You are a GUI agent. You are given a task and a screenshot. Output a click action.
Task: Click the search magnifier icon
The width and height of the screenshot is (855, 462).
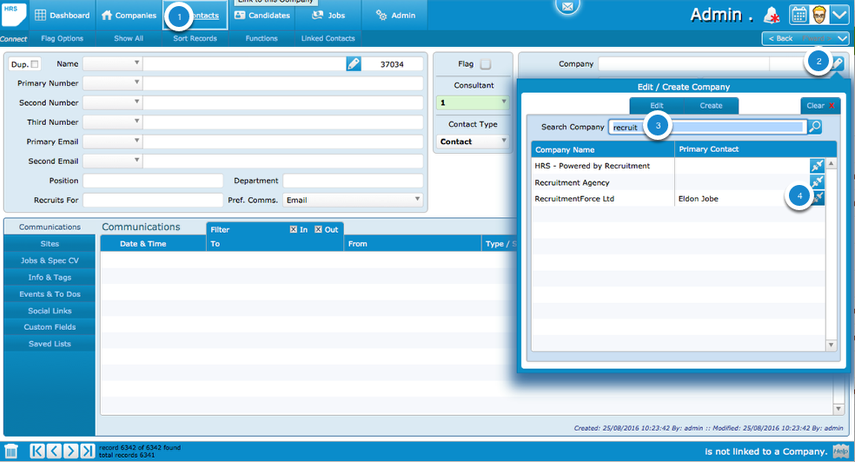point(815,127)
